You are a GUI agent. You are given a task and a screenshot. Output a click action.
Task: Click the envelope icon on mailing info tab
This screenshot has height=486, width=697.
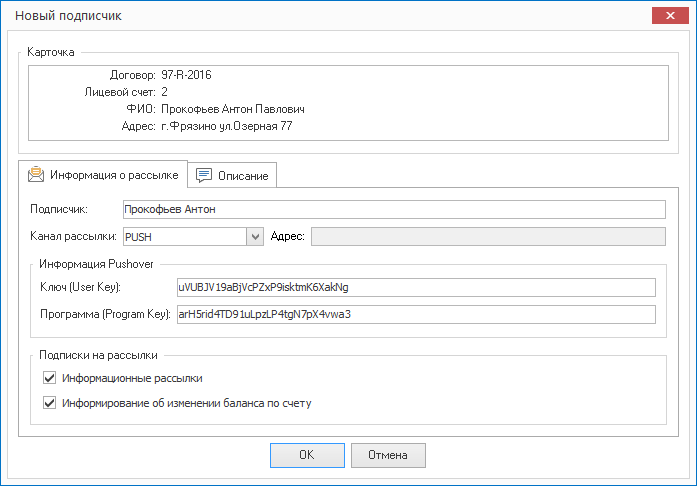click(x=36, y=174)
